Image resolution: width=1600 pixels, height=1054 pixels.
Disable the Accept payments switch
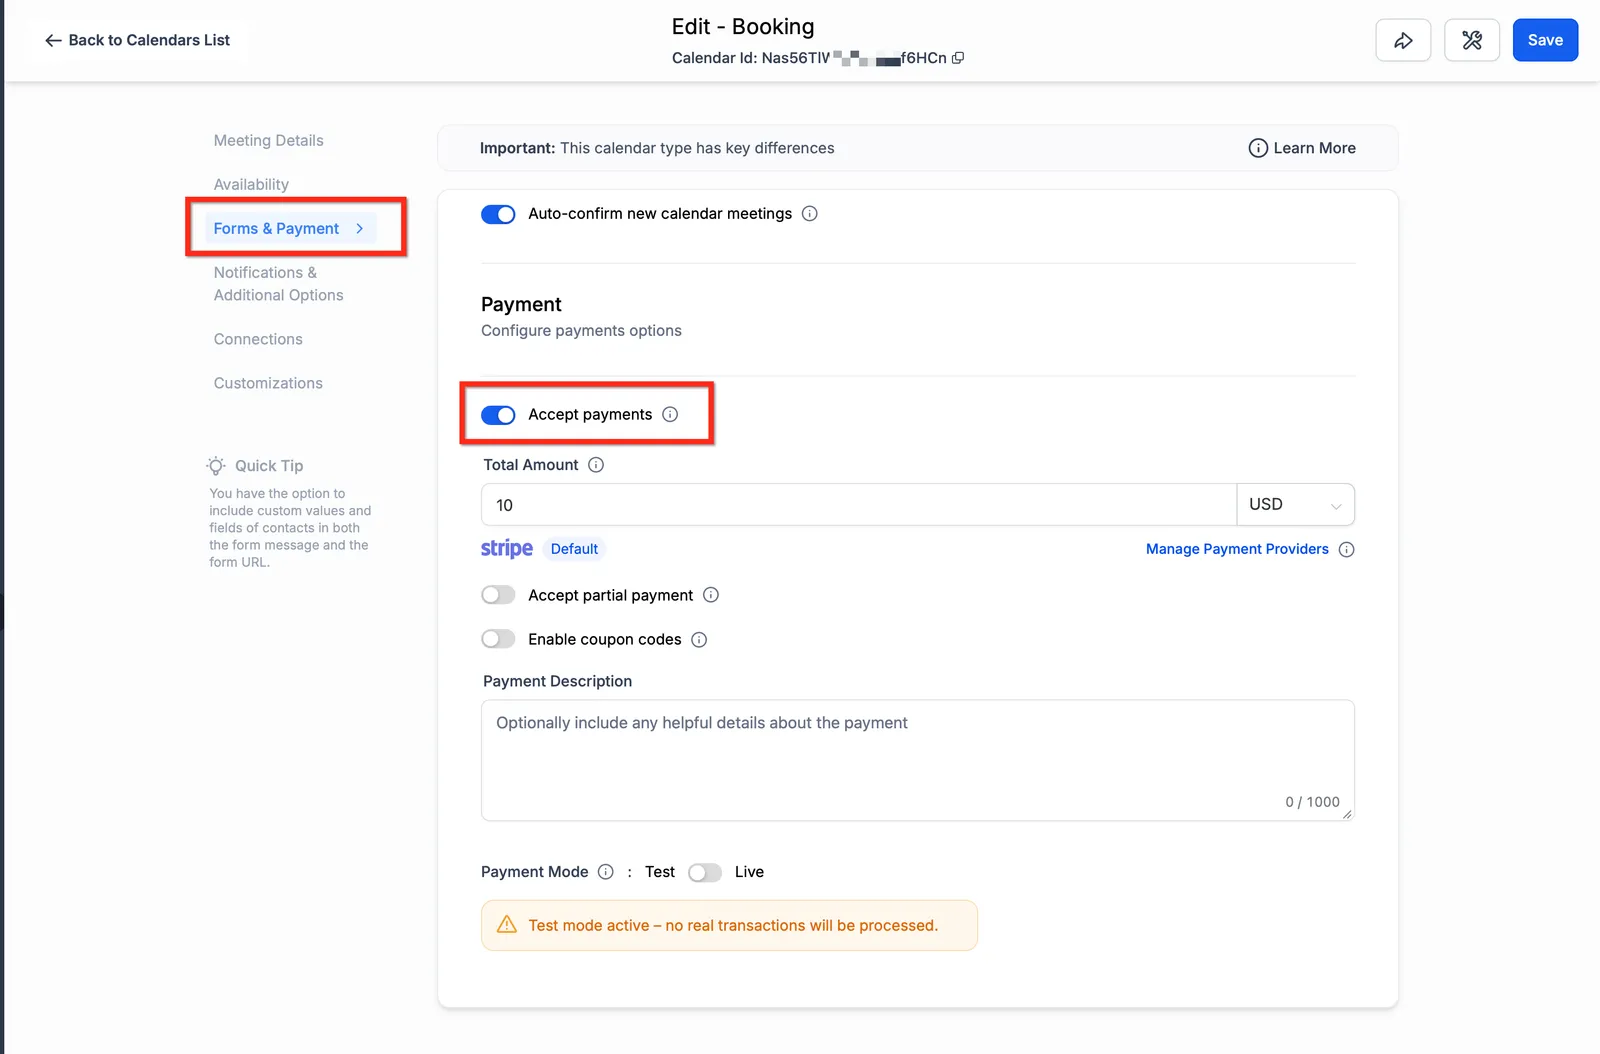point(498,415)
